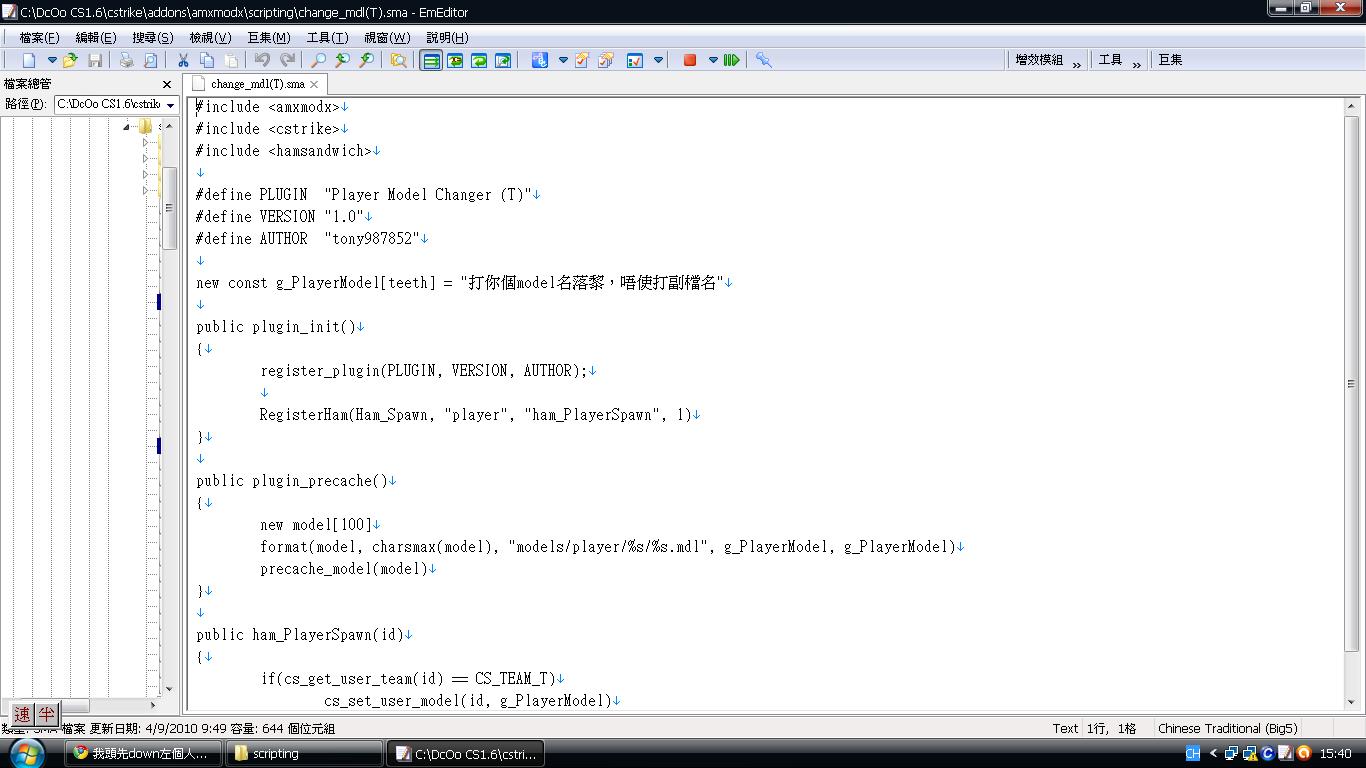Open the 巨集(M) menu
This screenshot has width=1366, height=768.
pyautogui.click(x=269, y=37)
